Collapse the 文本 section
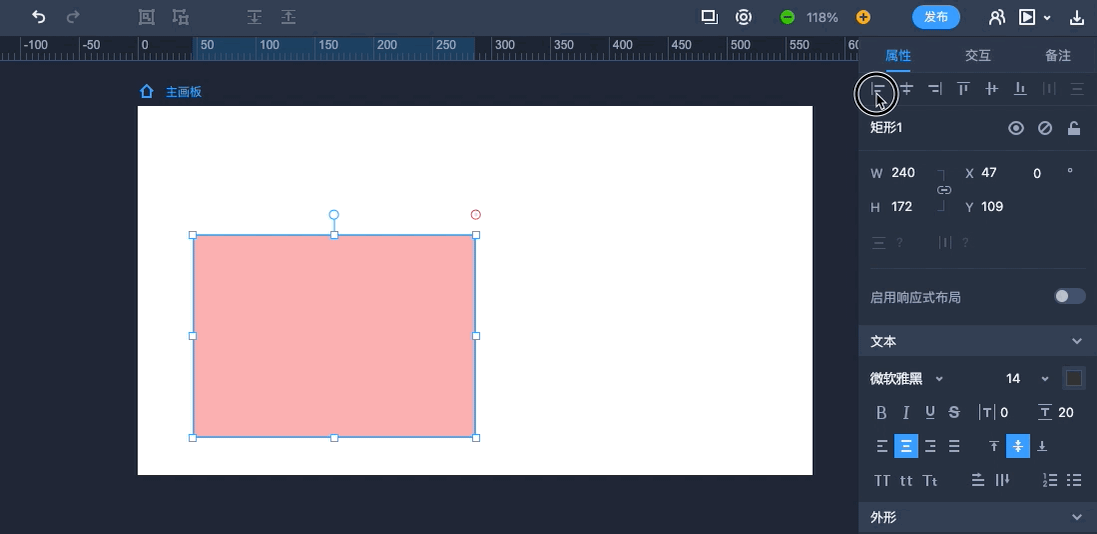This screenshot has height=534, width=1097. pos(1077,341)
